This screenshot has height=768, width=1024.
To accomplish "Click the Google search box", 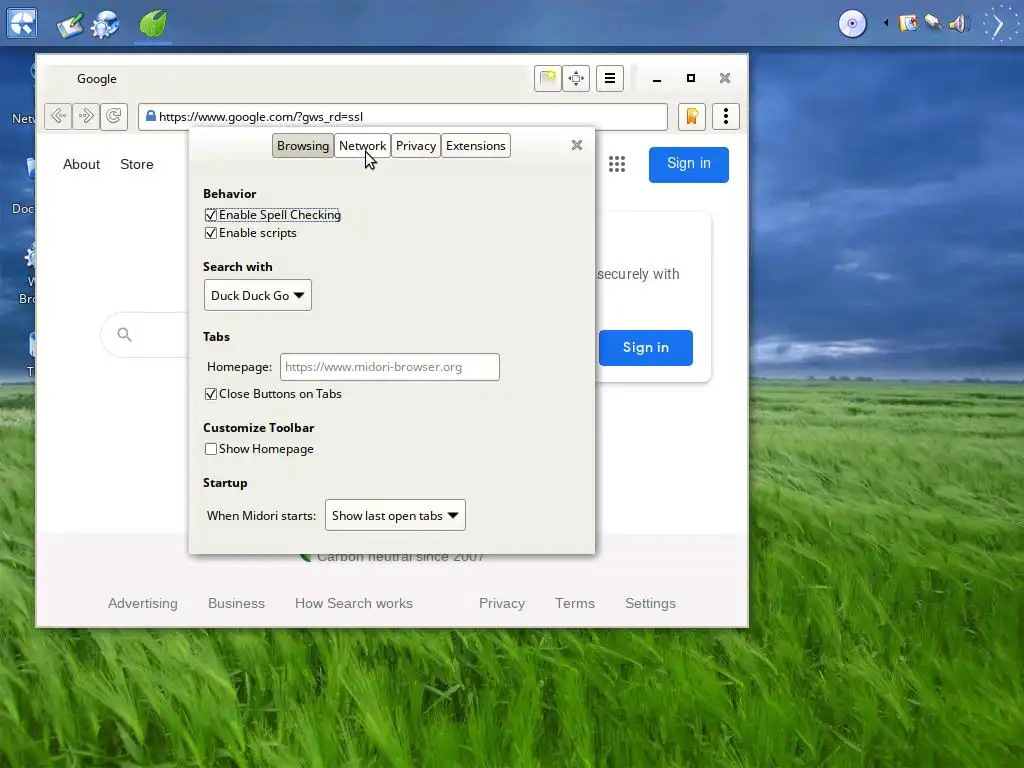I will point(145,334).
